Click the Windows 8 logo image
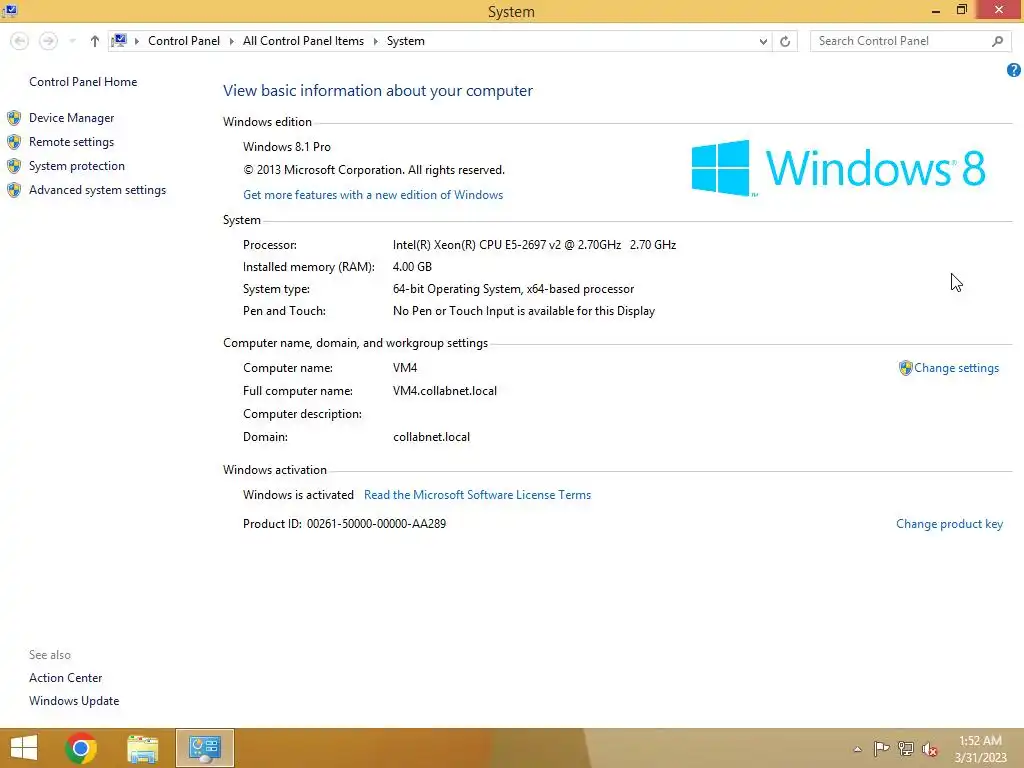The width and height of the screenshot is (1024, 768). tap(839, 168)
